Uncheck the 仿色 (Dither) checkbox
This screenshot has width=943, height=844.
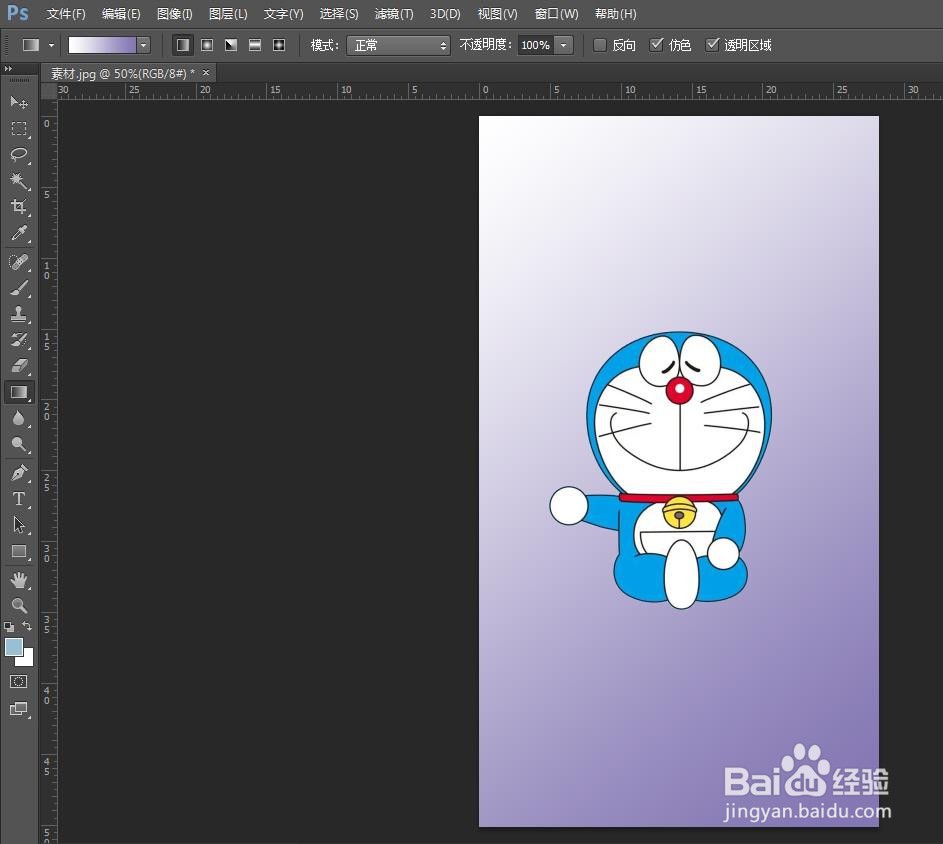(657, 45)
